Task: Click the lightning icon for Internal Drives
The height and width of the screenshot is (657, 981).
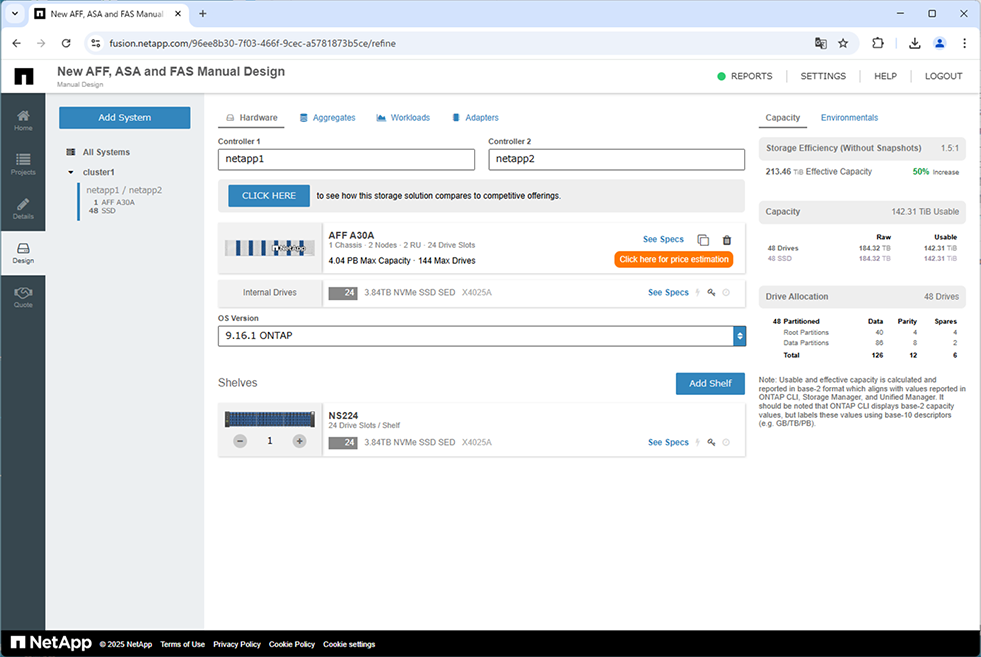Action: 698,292
